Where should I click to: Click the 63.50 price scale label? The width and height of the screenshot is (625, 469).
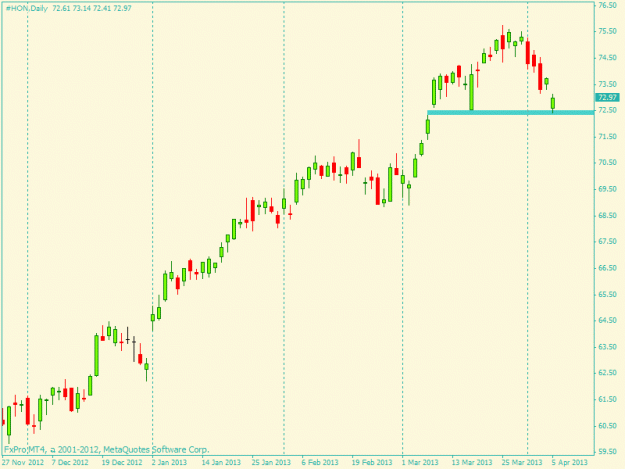point(607,347)
